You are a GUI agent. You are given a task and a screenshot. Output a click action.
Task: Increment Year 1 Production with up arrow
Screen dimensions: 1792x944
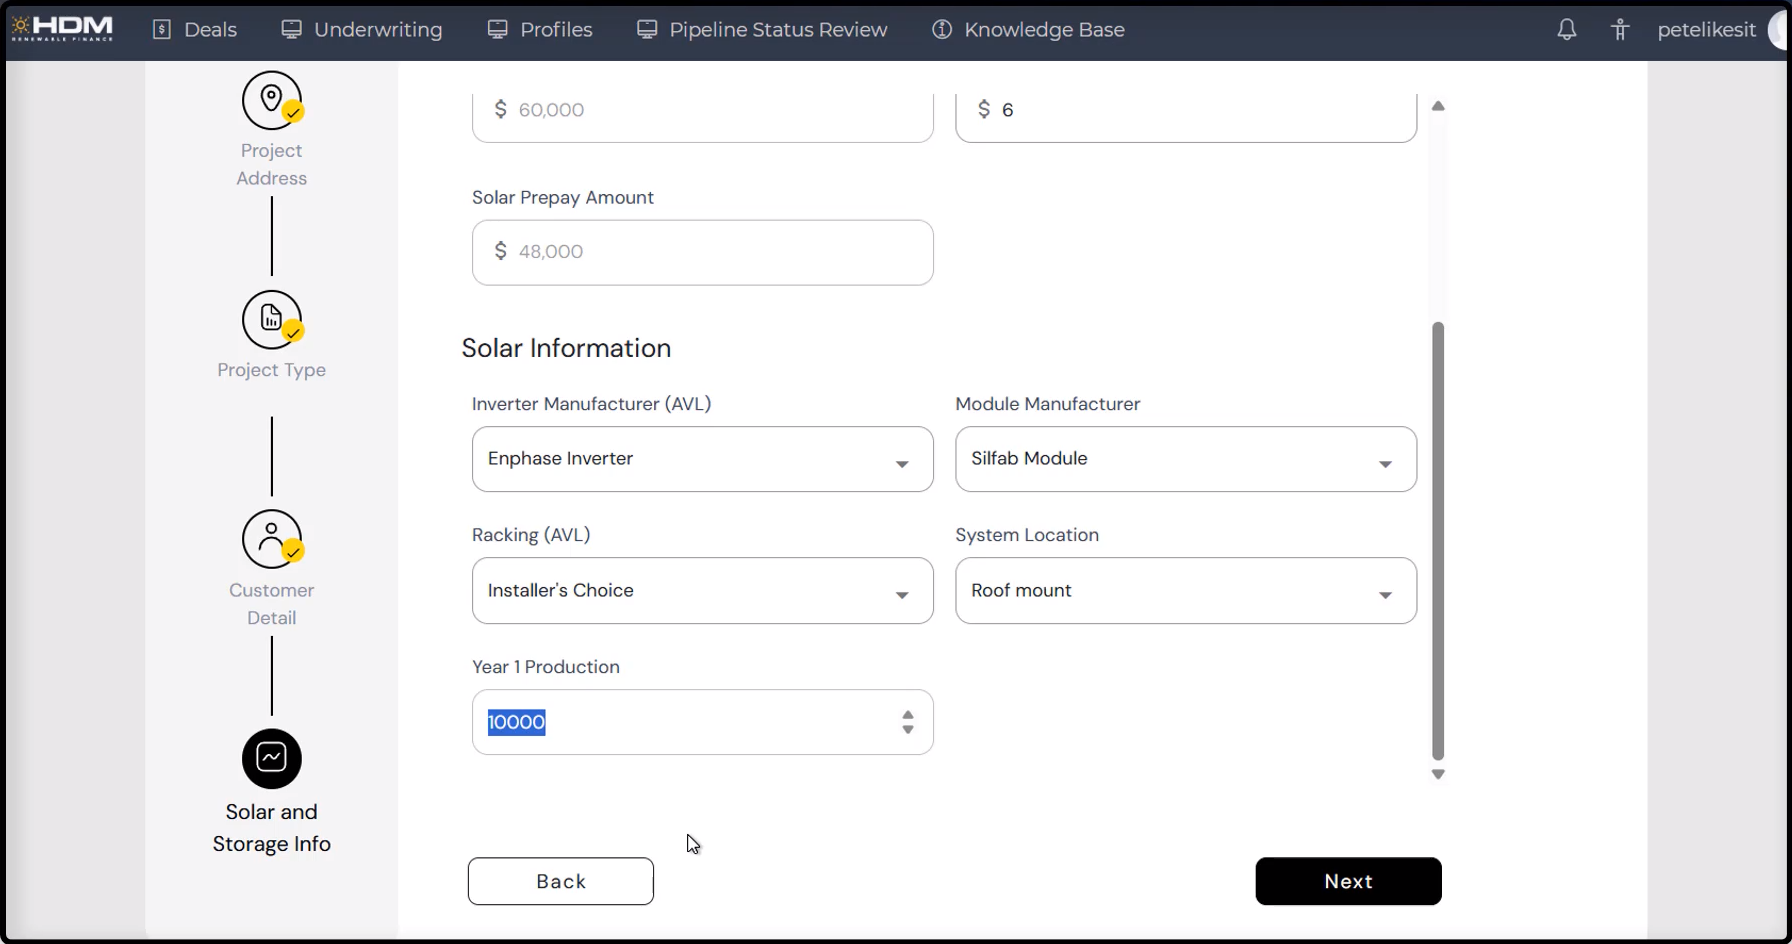click(907, 715)
